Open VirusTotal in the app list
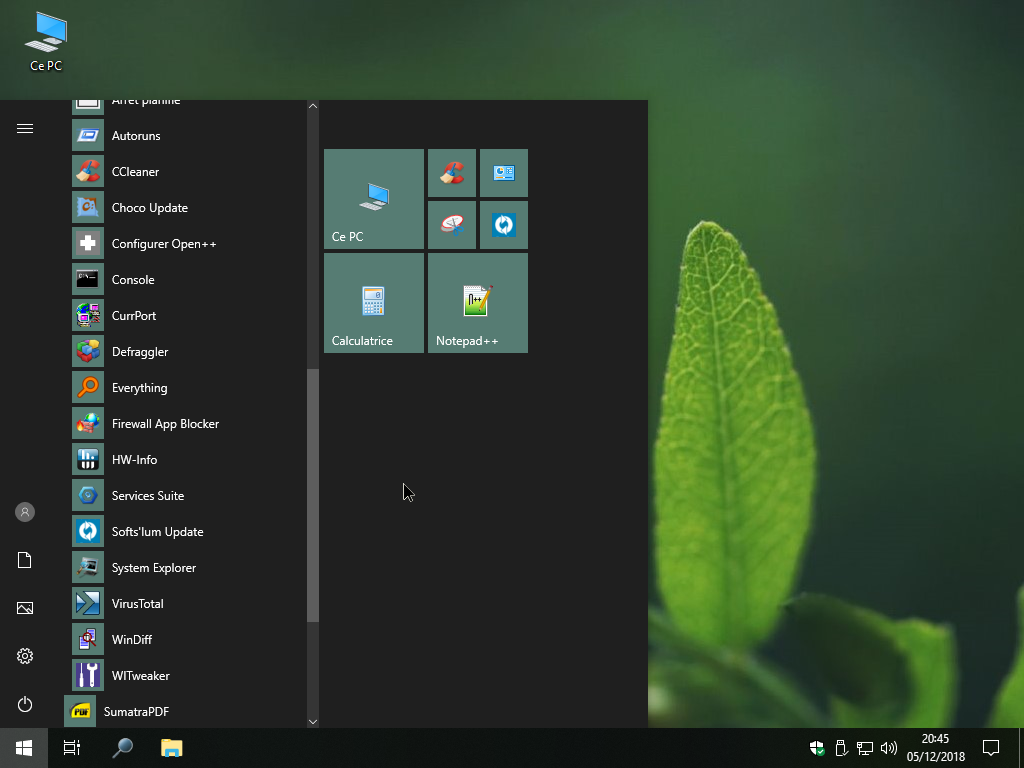 coord(186,603)
